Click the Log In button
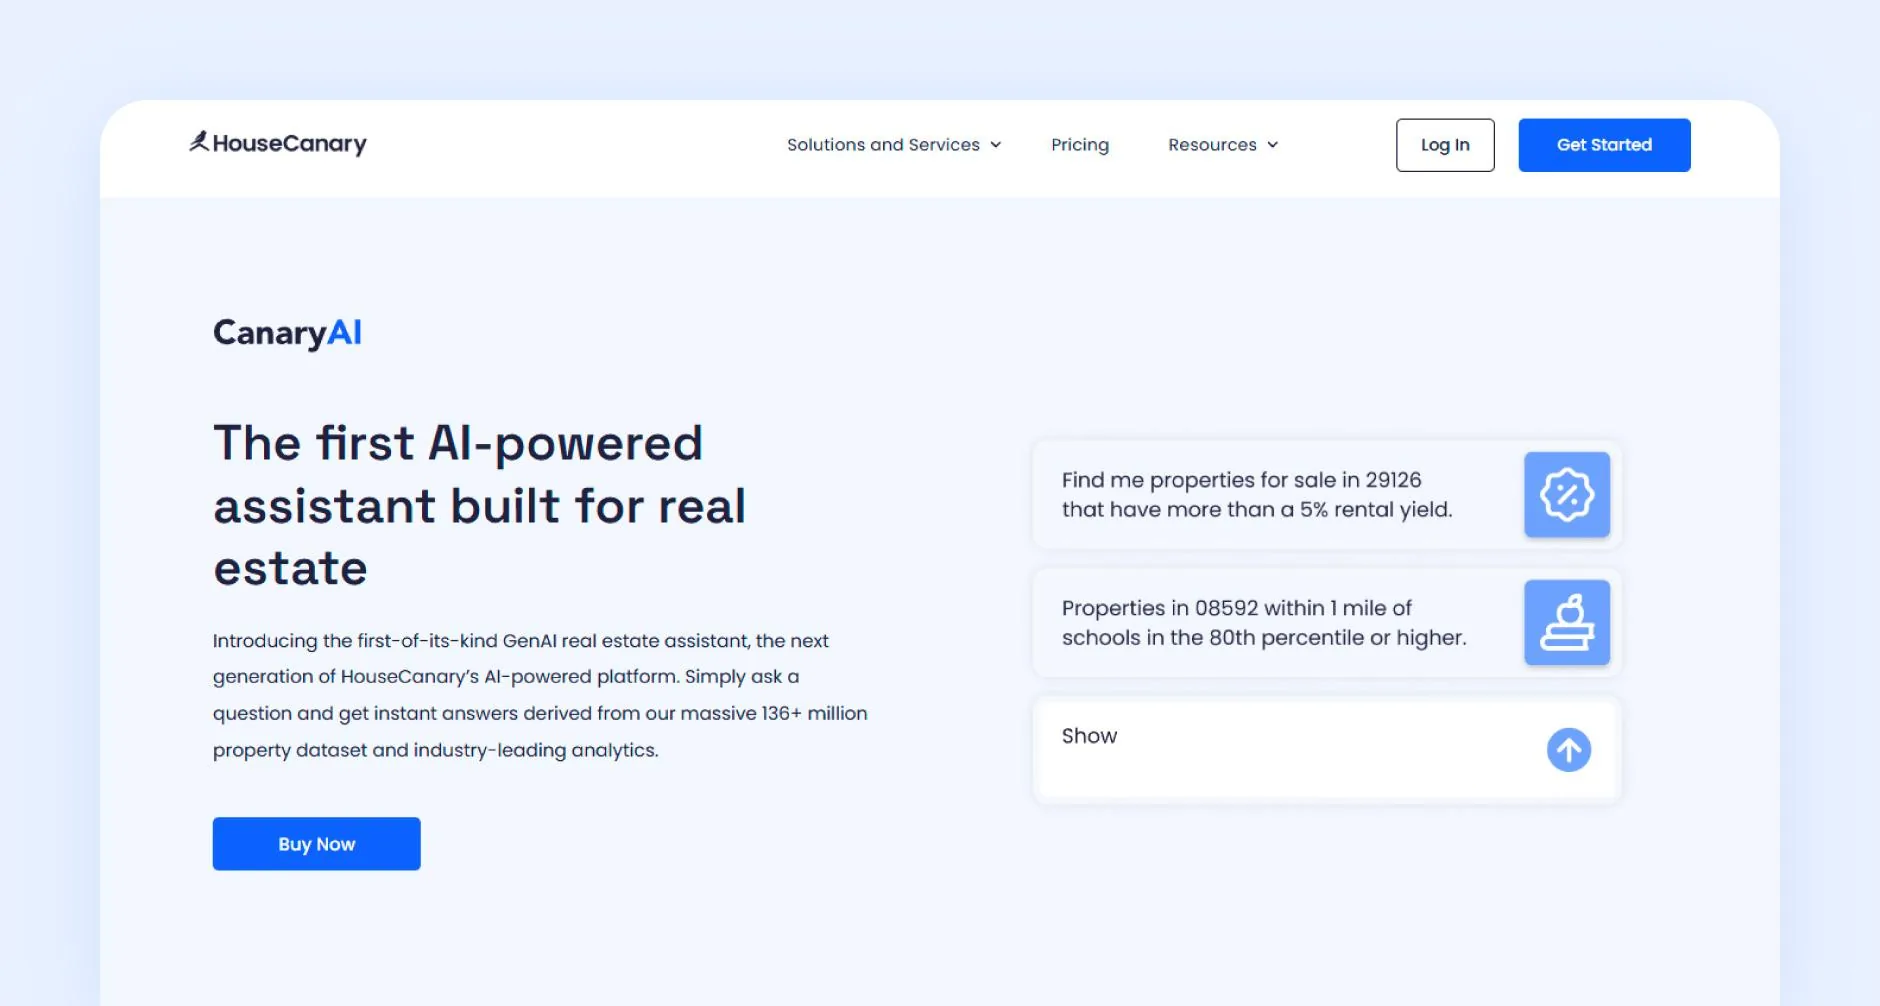The image size is (1880, 1006). click(1445, 145)
